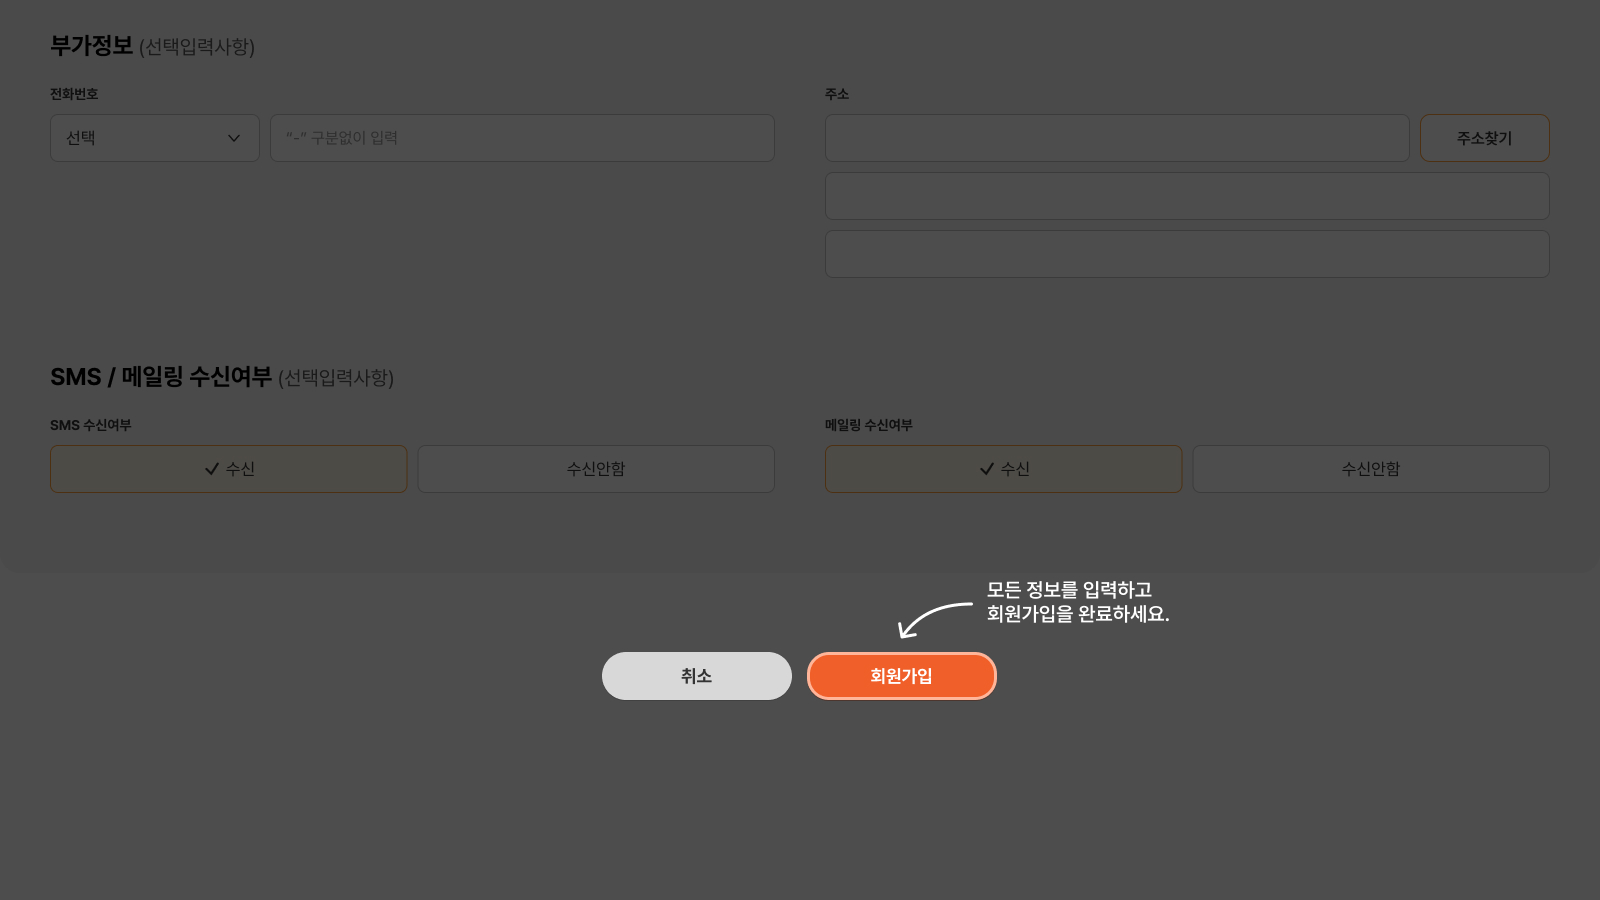The image size is (1600, 900).
Task: Click the SMS / 메일링 수신여부 heading
Action: pyautogui.click(x=161, y=377)
